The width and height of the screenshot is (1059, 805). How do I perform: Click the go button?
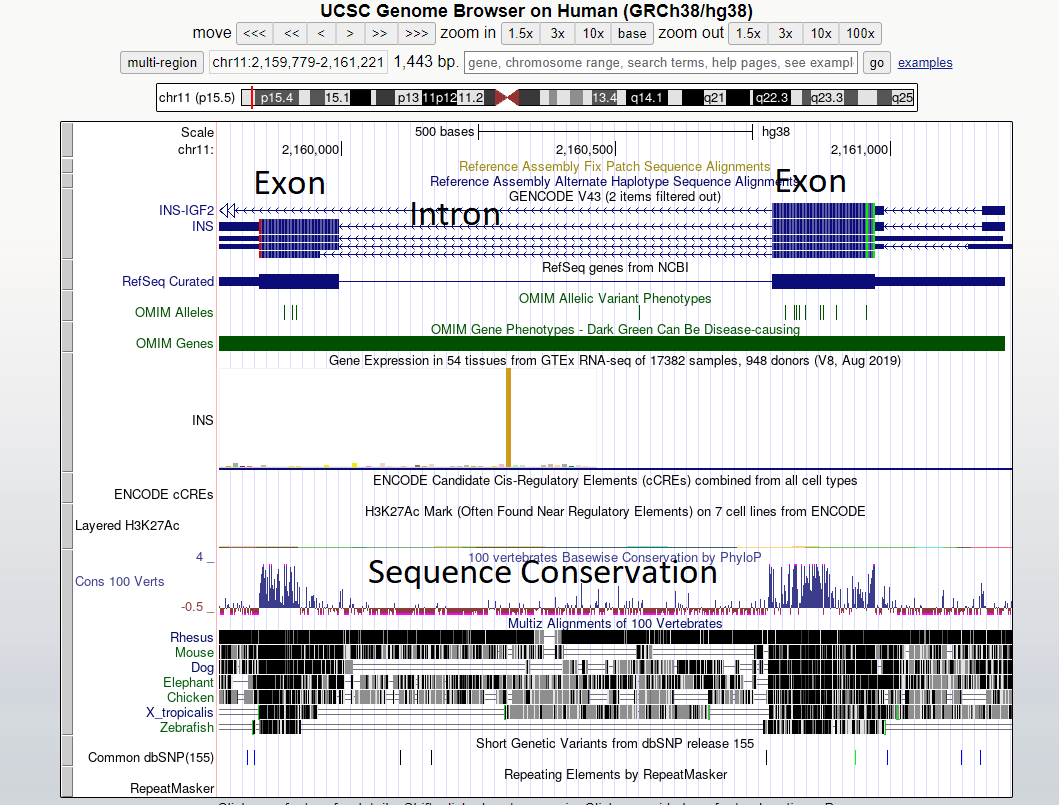(x=877, y=63)
